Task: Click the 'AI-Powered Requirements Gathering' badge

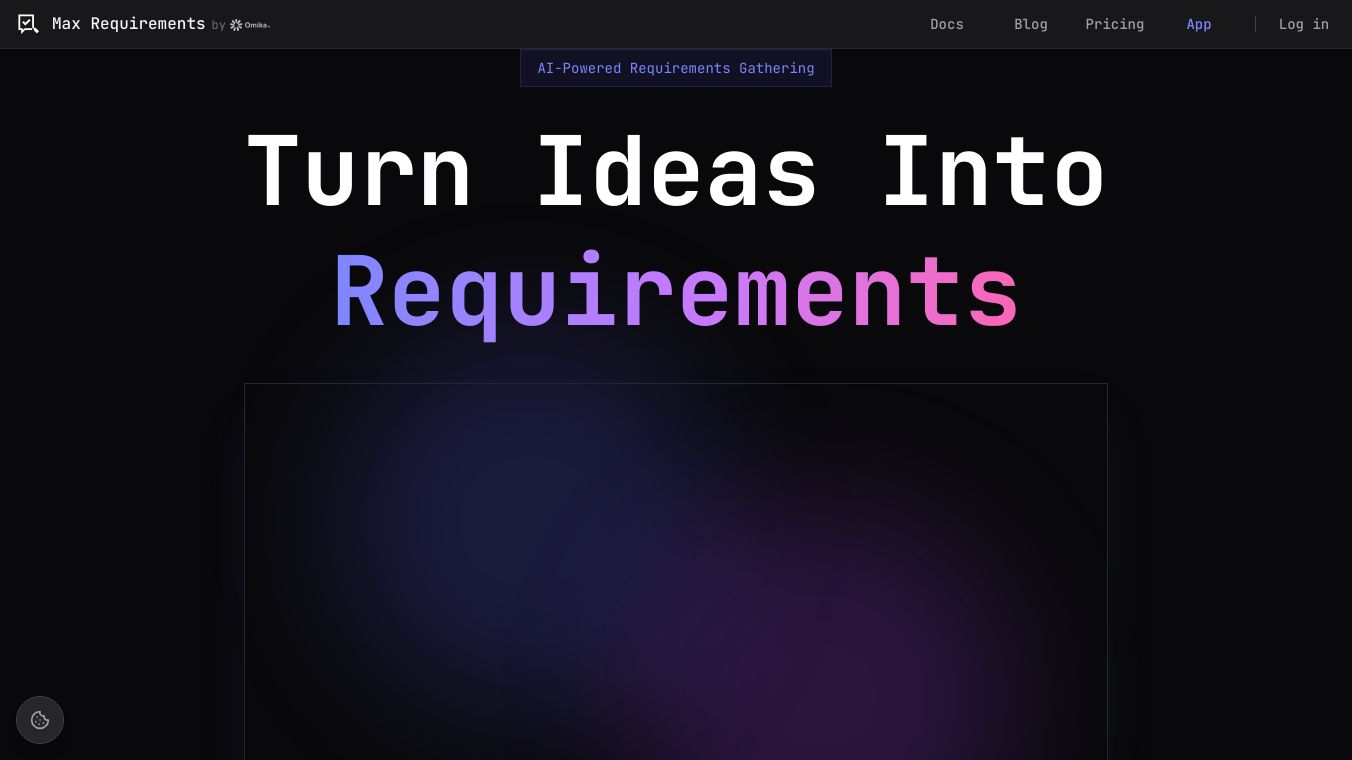Action: [x=676, y=68]
